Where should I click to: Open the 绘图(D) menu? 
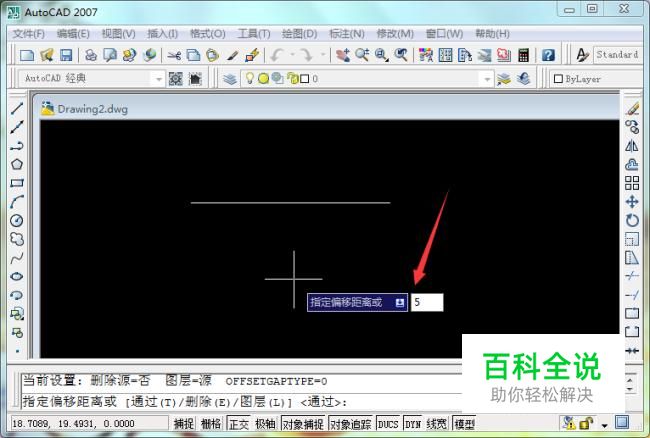tap(299, 34)
